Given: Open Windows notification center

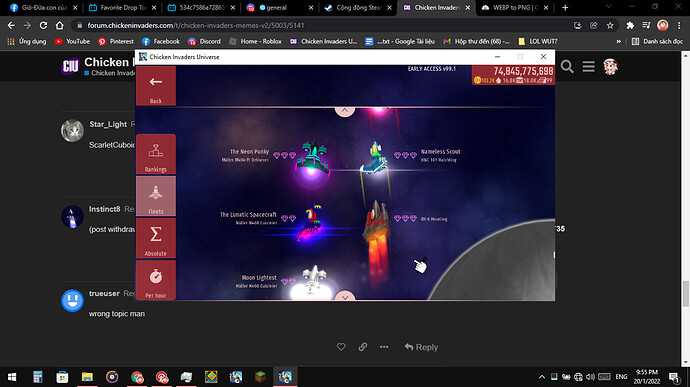Looking at the screenshot, I should 674,377.
